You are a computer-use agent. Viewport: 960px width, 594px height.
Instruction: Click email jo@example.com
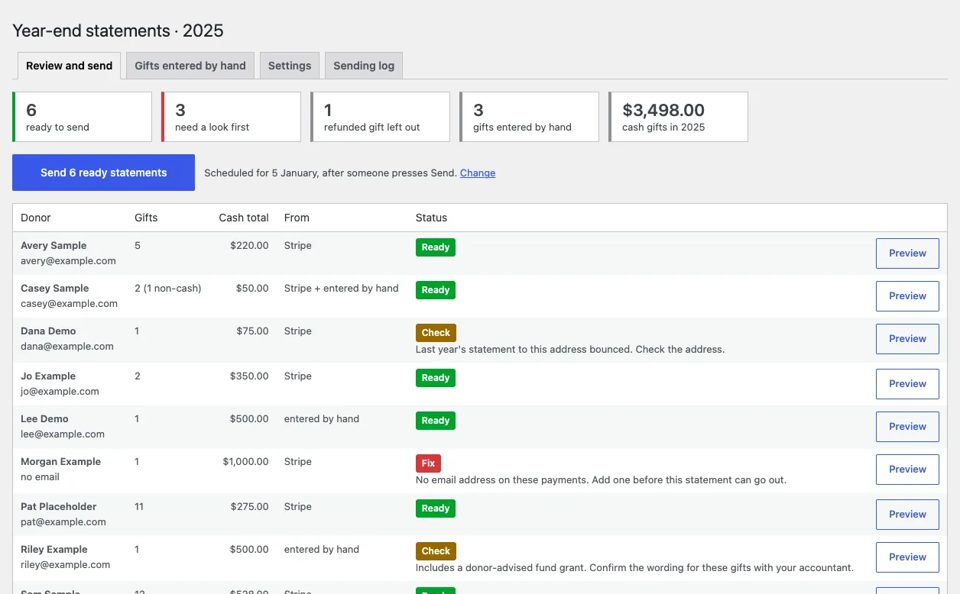(59, 391)
